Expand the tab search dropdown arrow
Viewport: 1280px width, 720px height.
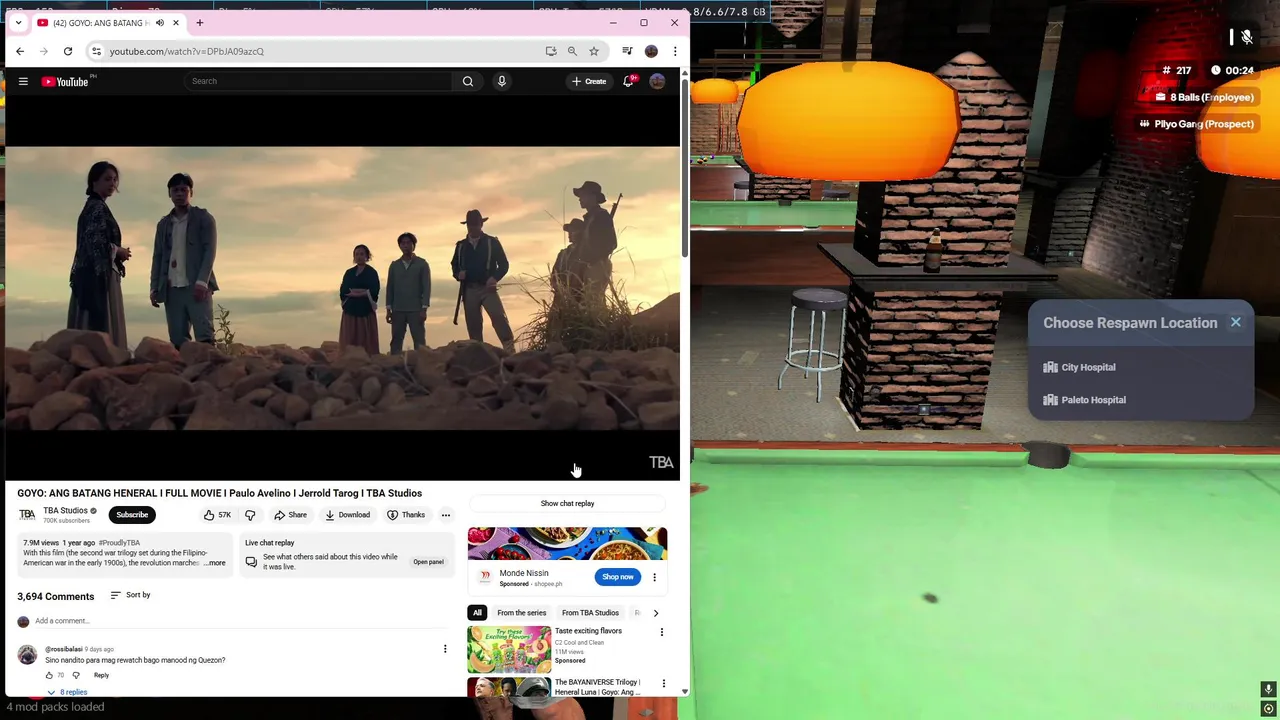[18, 23]
